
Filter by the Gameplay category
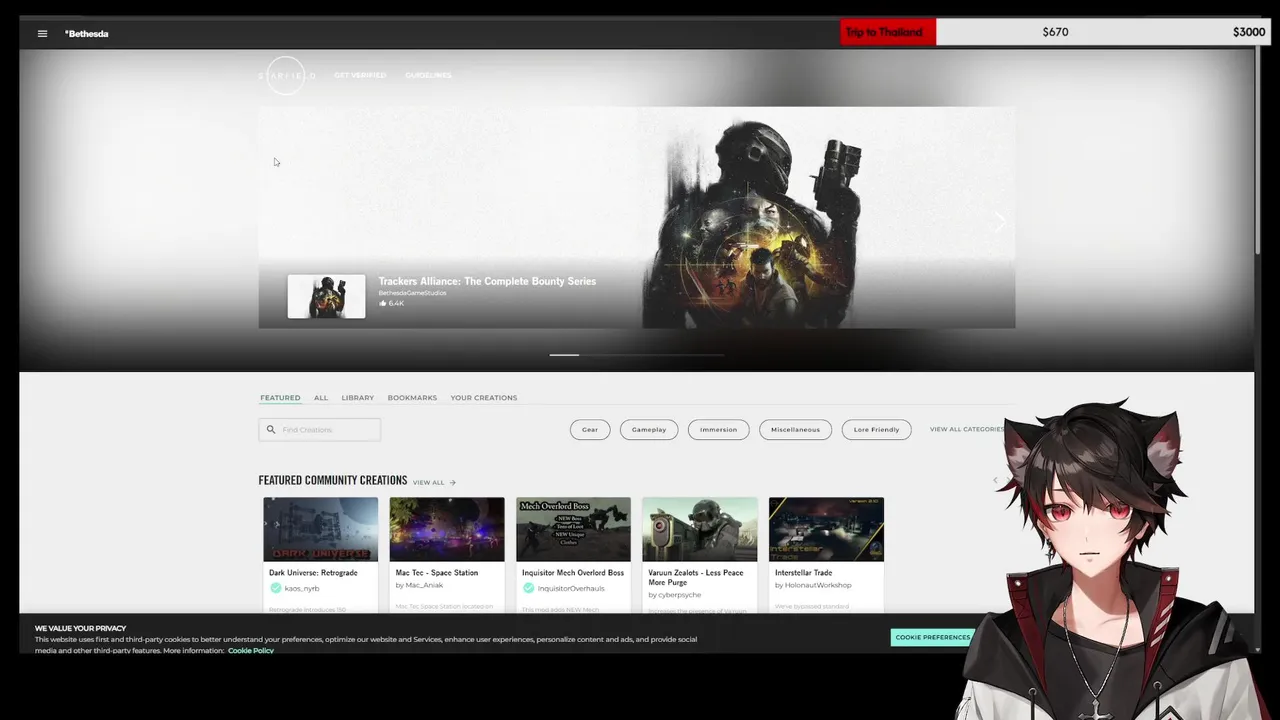[x=649, y=430]
